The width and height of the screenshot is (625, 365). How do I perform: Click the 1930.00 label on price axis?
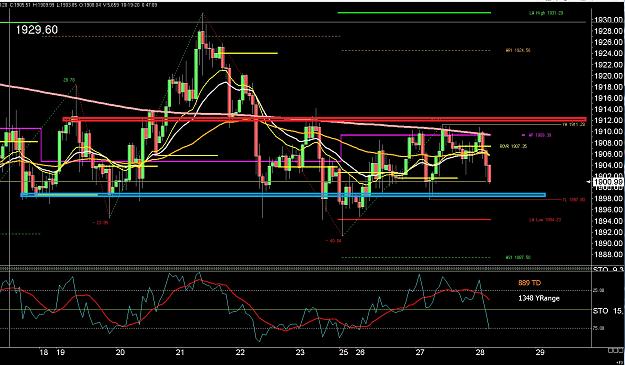tap(608, 20)
